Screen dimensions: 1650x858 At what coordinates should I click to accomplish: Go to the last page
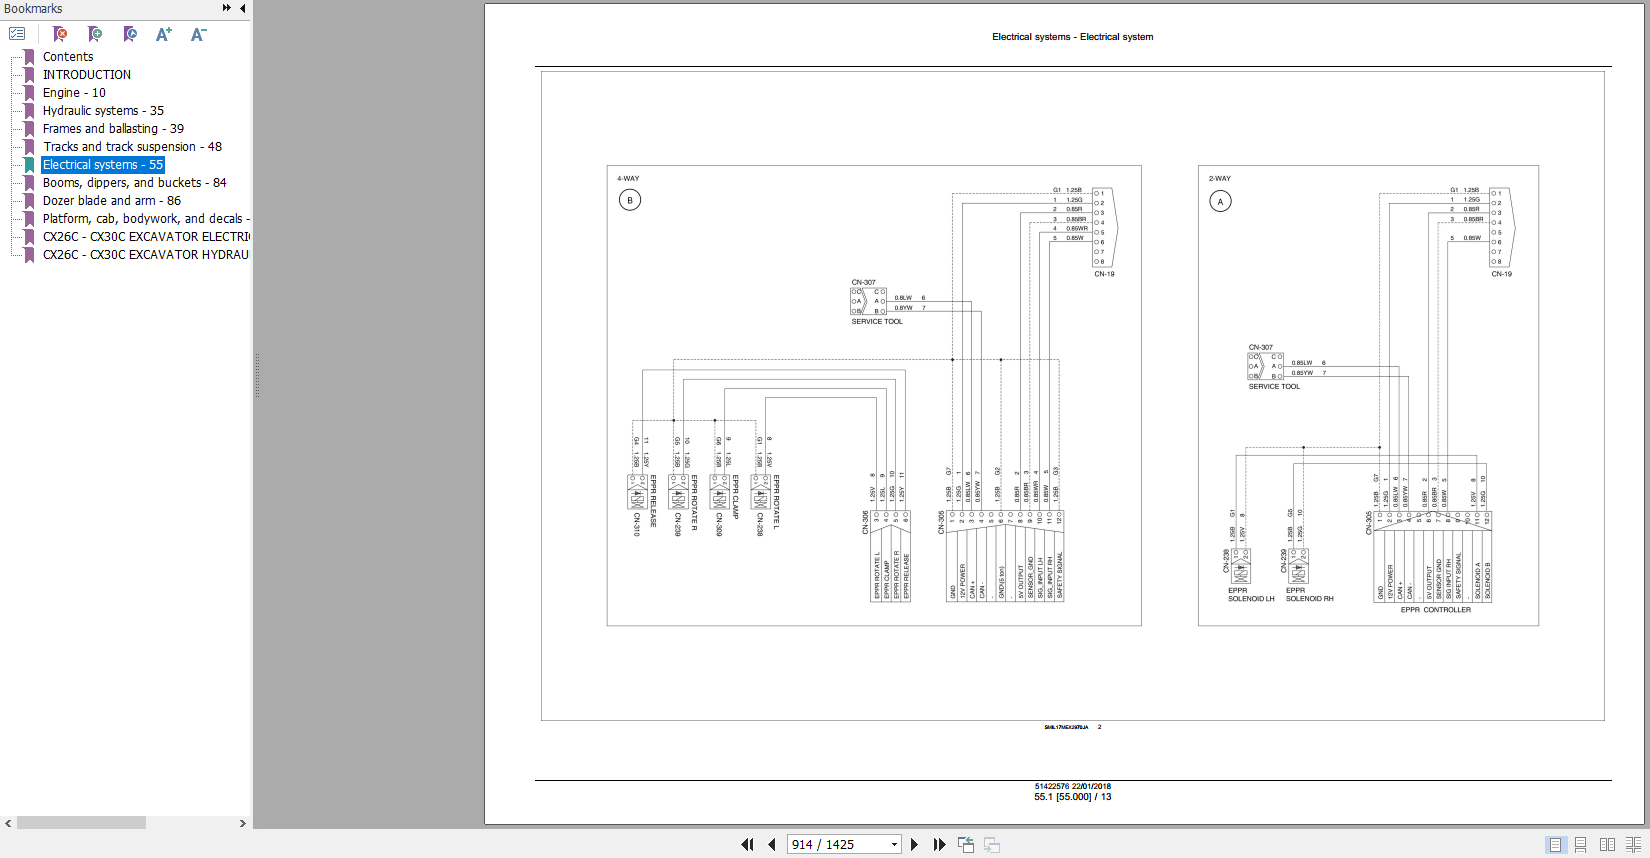939,845
